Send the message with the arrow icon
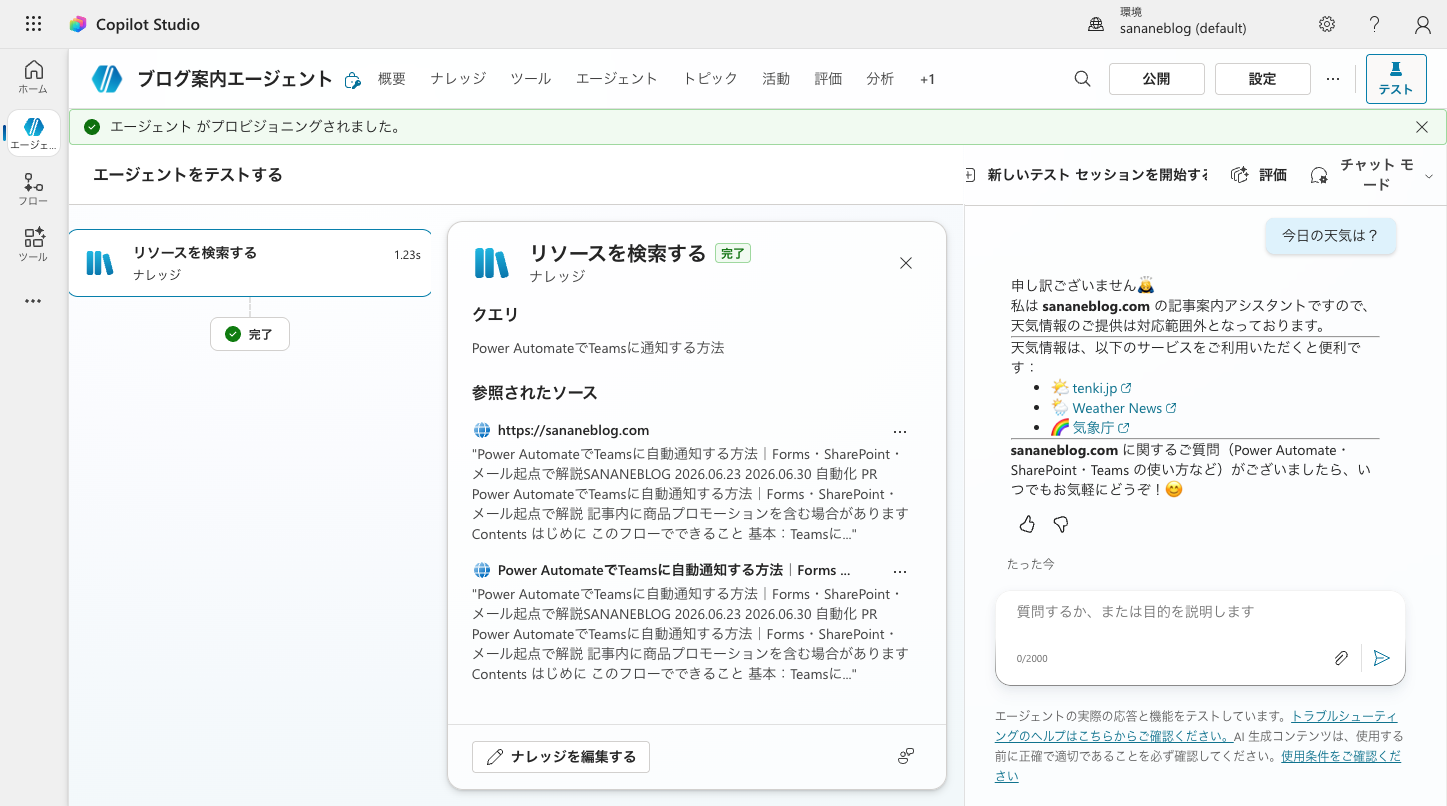The width and height of the screenshot is (1447, 806). click(x=1381, y=658)
